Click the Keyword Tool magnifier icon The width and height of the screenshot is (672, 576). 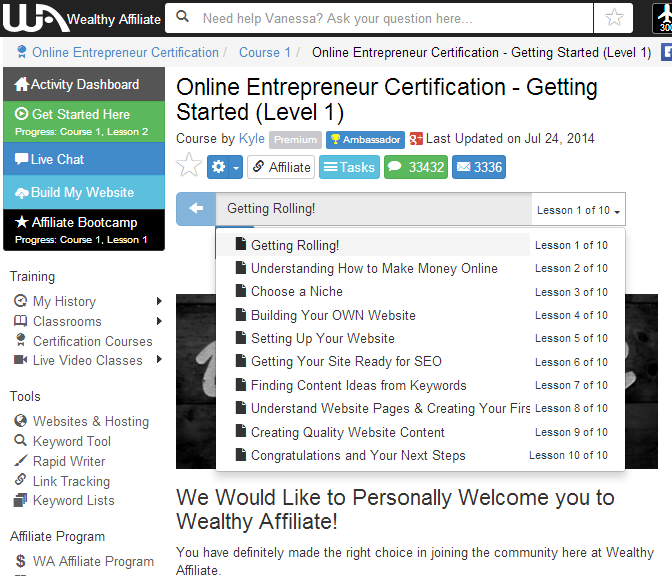tap(20, 440)
